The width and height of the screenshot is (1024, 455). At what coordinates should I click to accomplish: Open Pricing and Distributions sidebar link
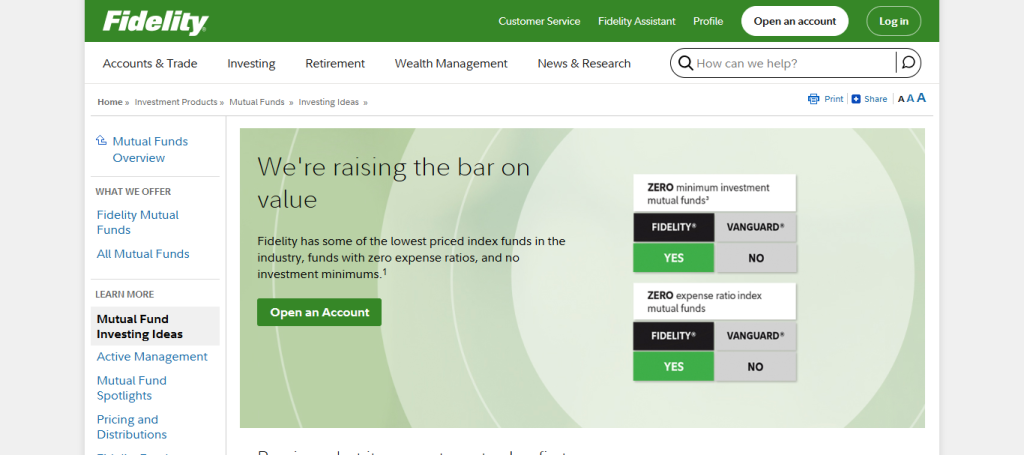[132, 427]
